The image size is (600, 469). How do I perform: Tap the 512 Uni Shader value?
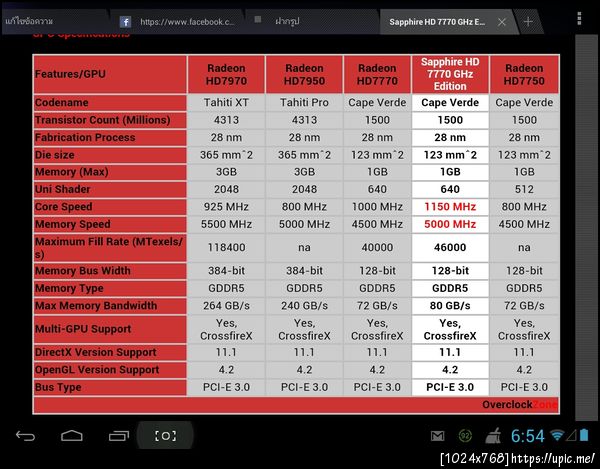point(524,189)
